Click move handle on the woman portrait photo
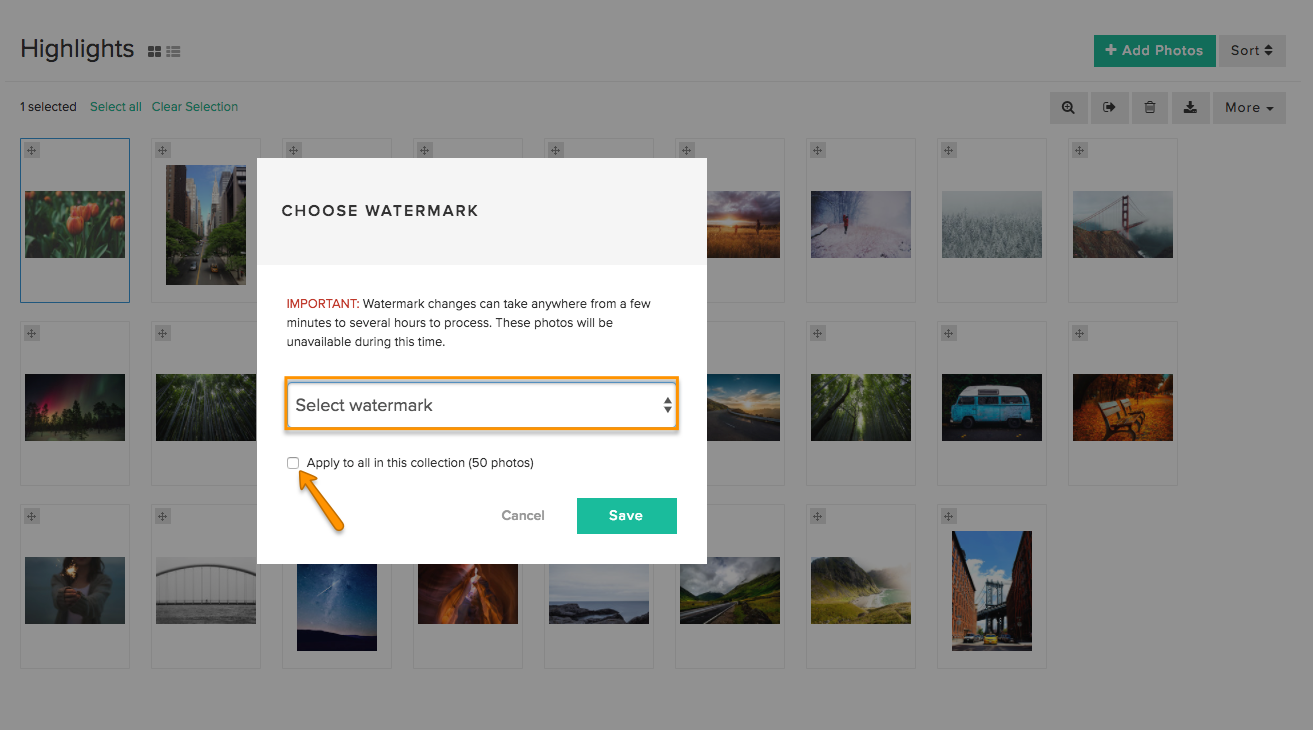This screenshot has height=730, width=1313. click(x=31, y=516)
